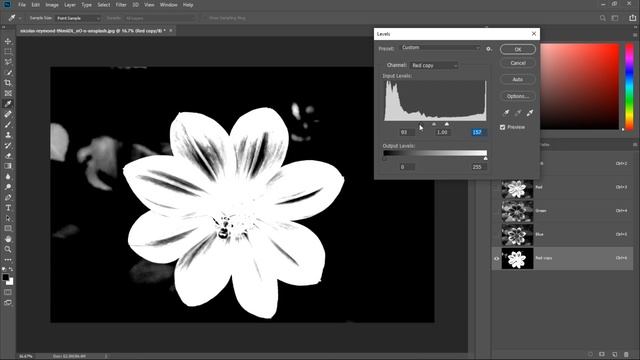Swap foreground and background colors

[11, 269]
